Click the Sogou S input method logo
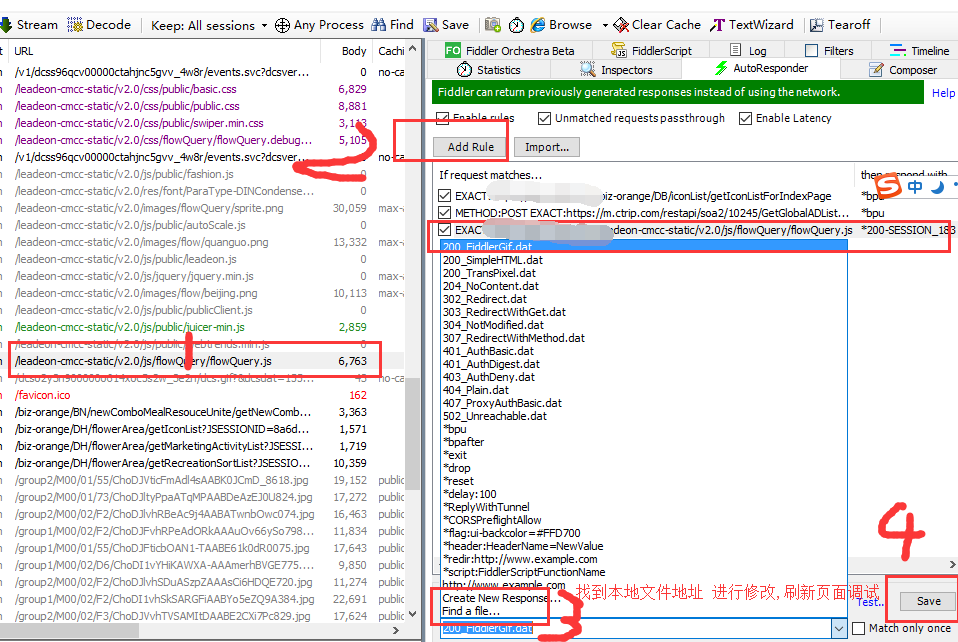The width and height of the screenshot is (958, 642). pos(888,186)
